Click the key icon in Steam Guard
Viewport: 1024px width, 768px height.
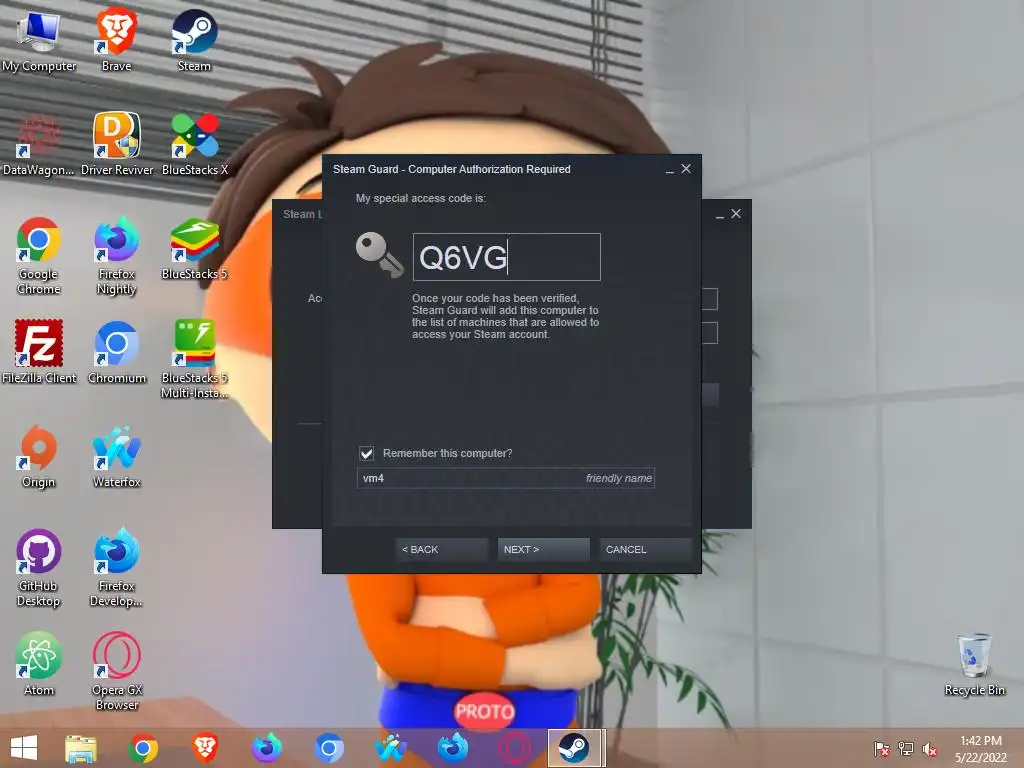pos(379,255)
